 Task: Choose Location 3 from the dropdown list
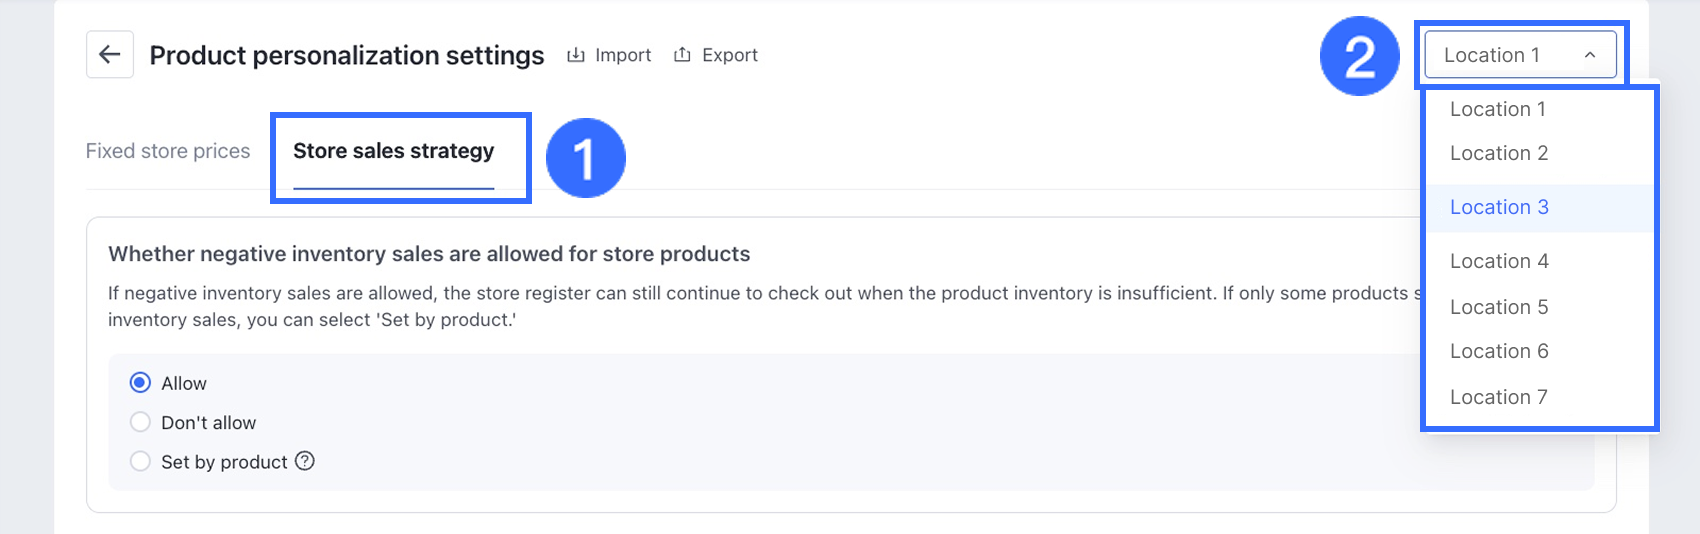1499,207
